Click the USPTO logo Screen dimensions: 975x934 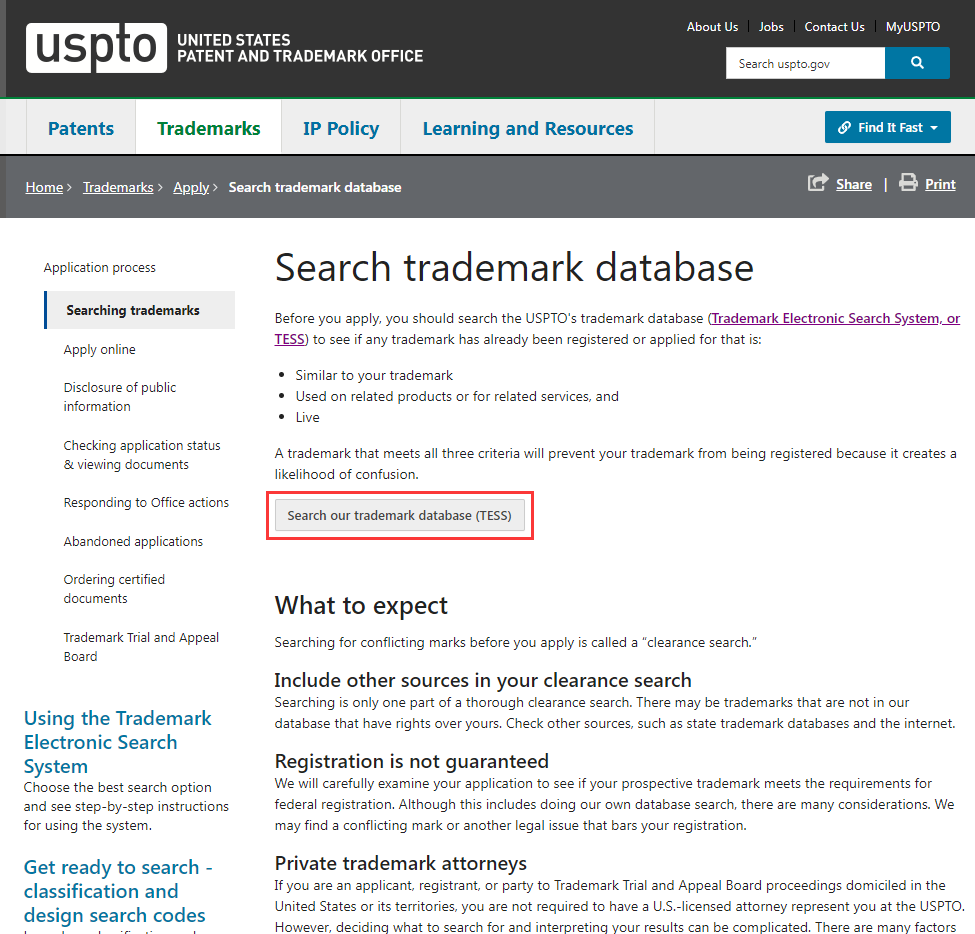[x=96, y=48]
